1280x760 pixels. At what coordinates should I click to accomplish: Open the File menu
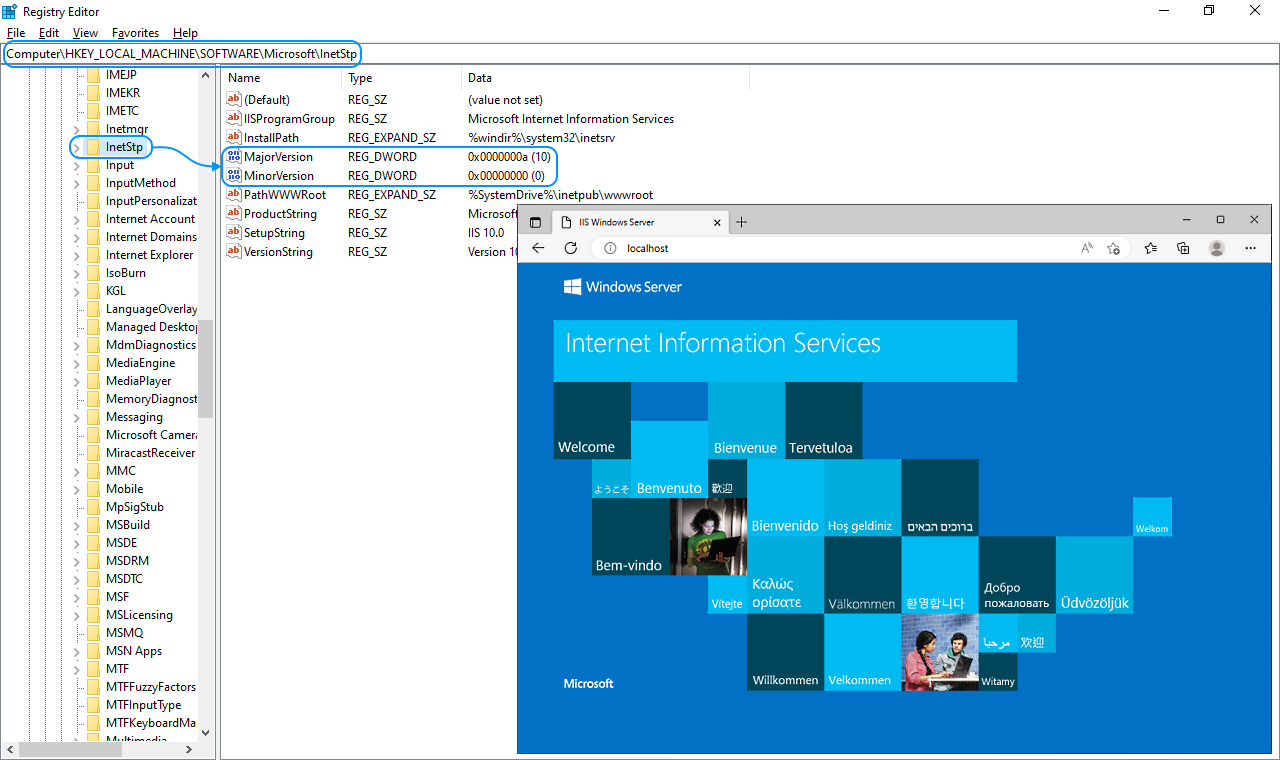point(16,33)
